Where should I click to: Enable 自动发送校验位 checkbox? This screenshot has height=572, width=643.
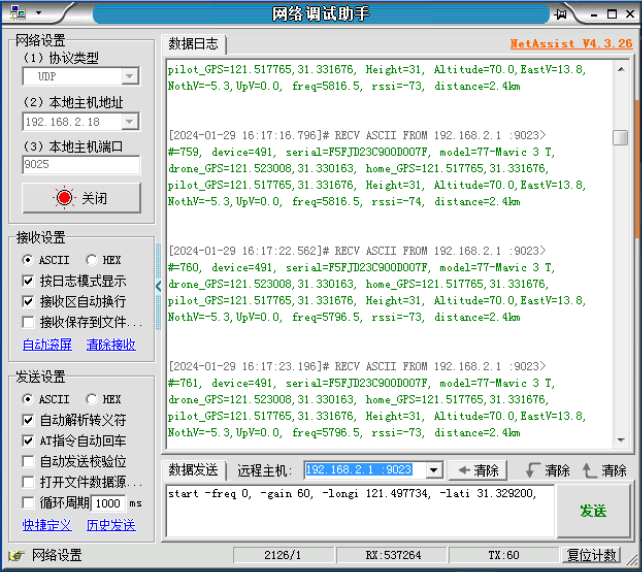[28, 461]
